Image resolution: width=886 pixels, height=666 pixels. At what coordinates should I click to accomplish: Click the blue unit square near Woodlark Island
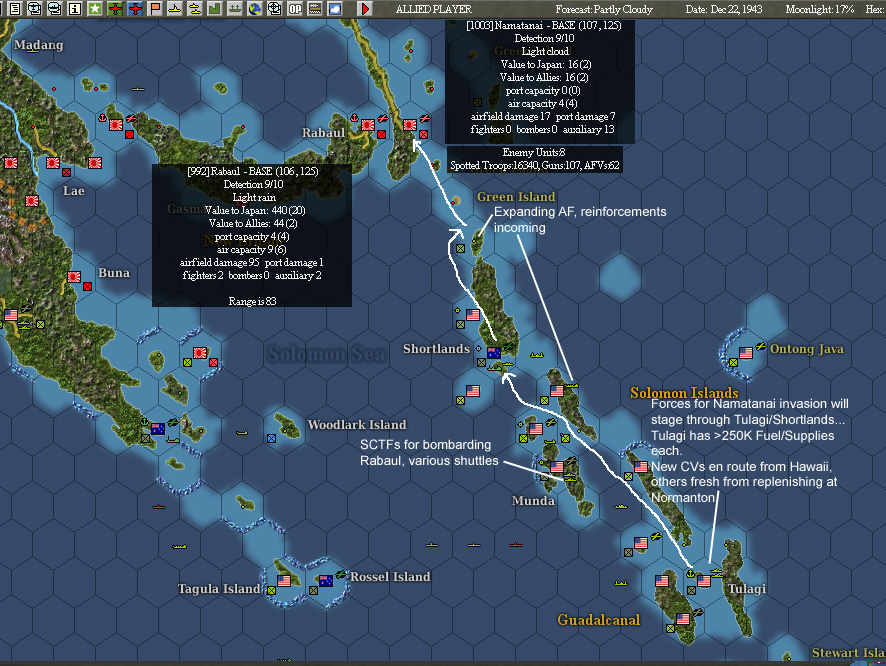point(271,438)
